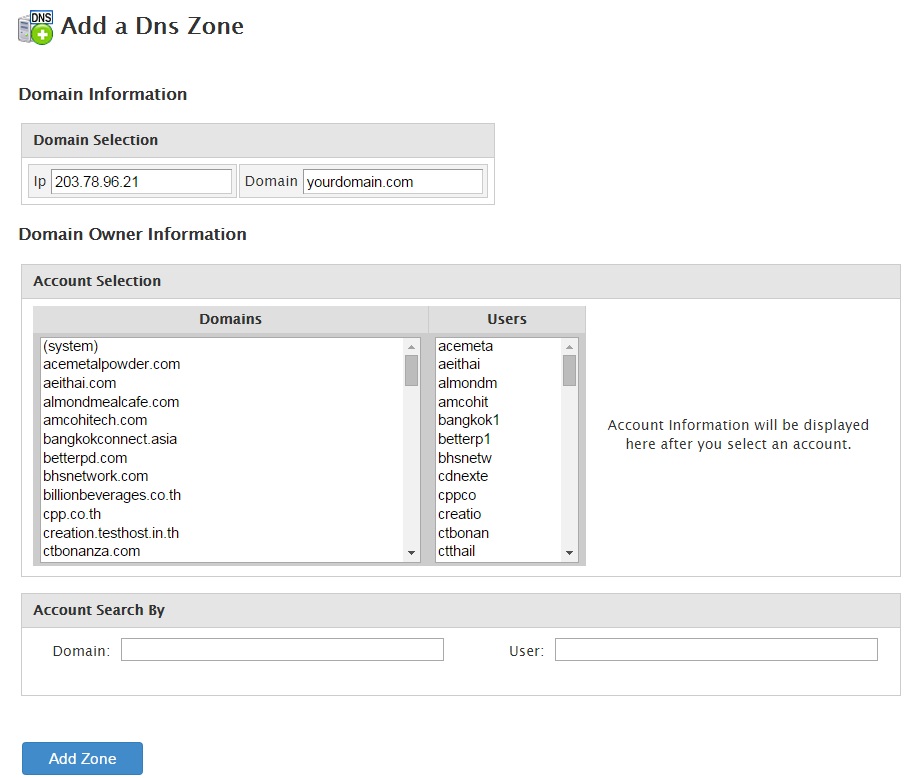Click the Users list scrollbar thumb
914x778 pixels.
coord(569,371)
